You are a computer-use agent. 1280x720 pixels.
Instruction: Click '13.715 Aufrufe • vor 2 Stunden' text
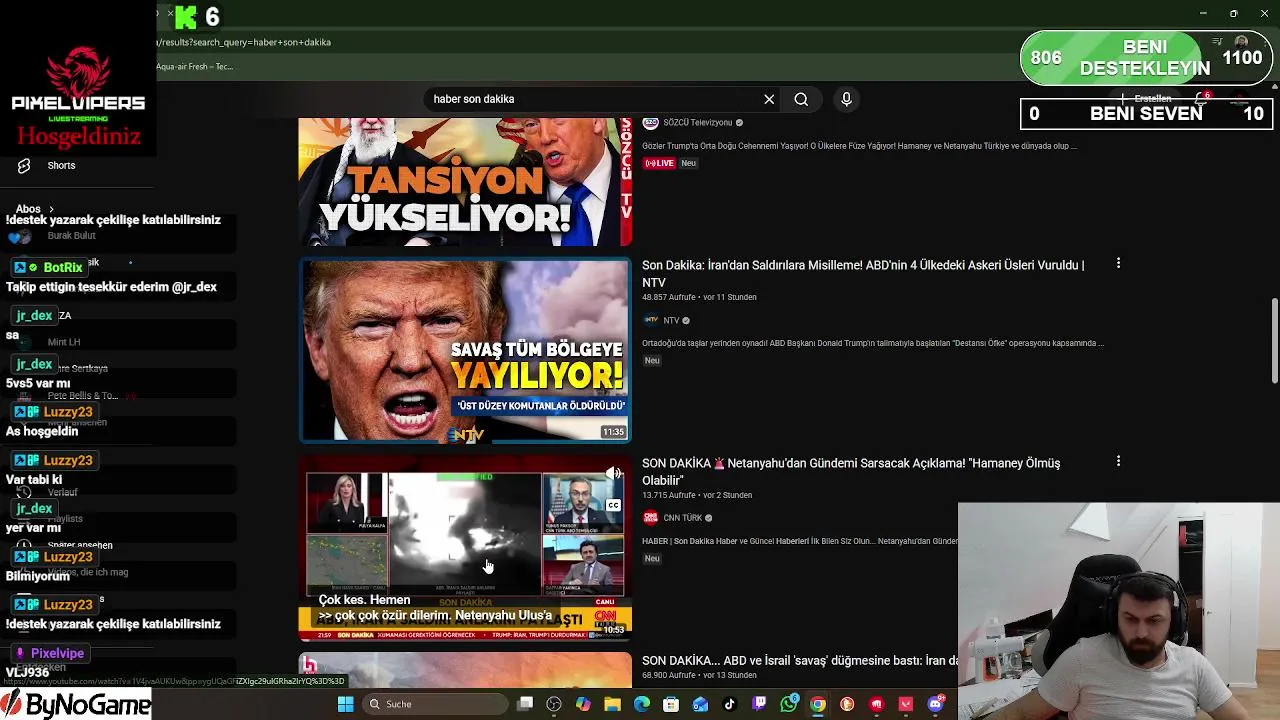(x=697, y=495)
